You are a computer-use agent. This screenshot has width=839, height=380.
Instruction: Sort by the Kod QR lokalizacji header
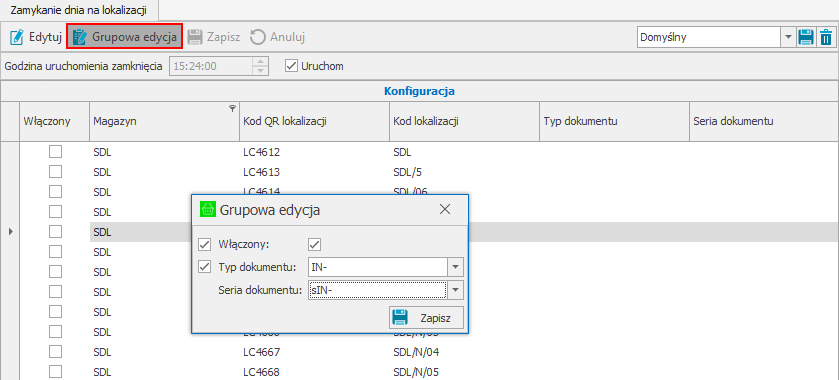[x=314, y=121]
